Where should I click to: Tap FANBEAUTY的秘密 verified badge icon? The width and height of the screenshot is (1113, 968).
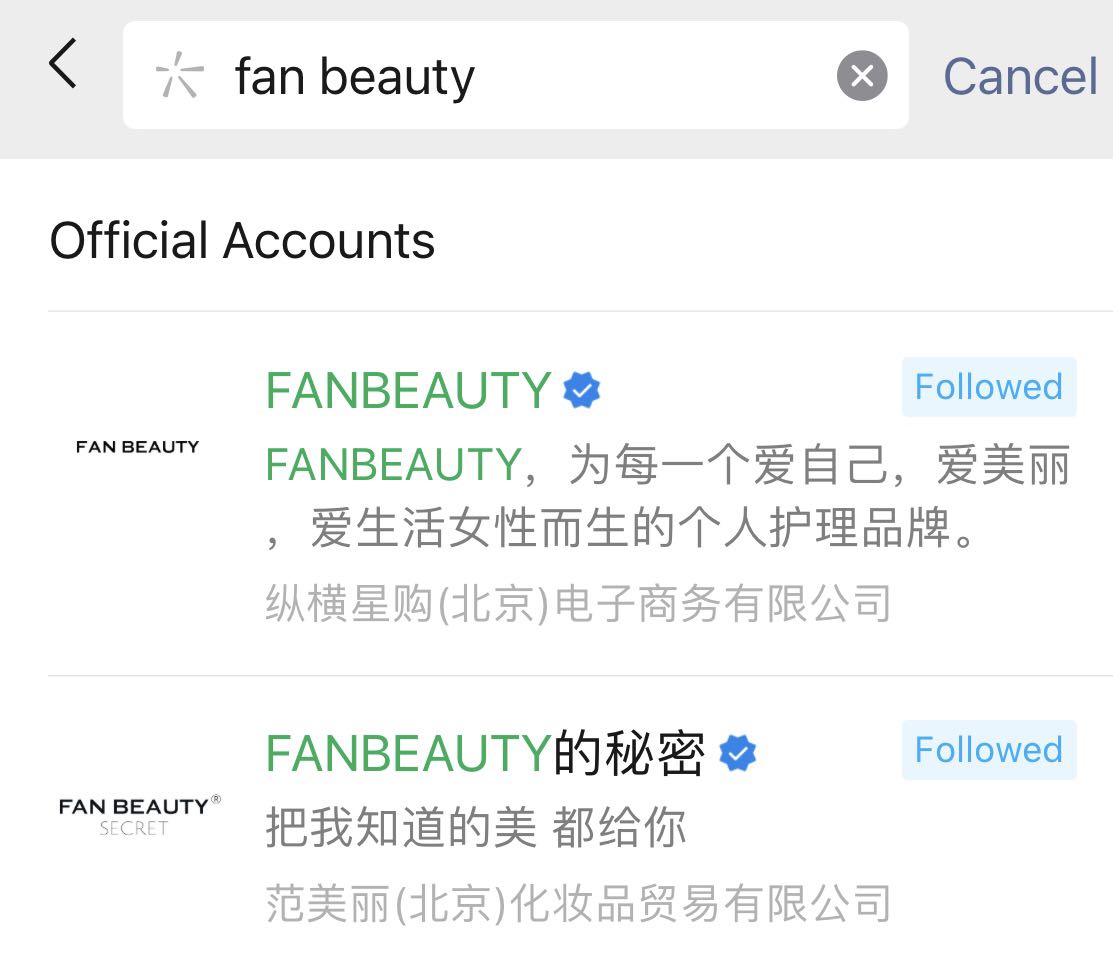coord(738,753)
